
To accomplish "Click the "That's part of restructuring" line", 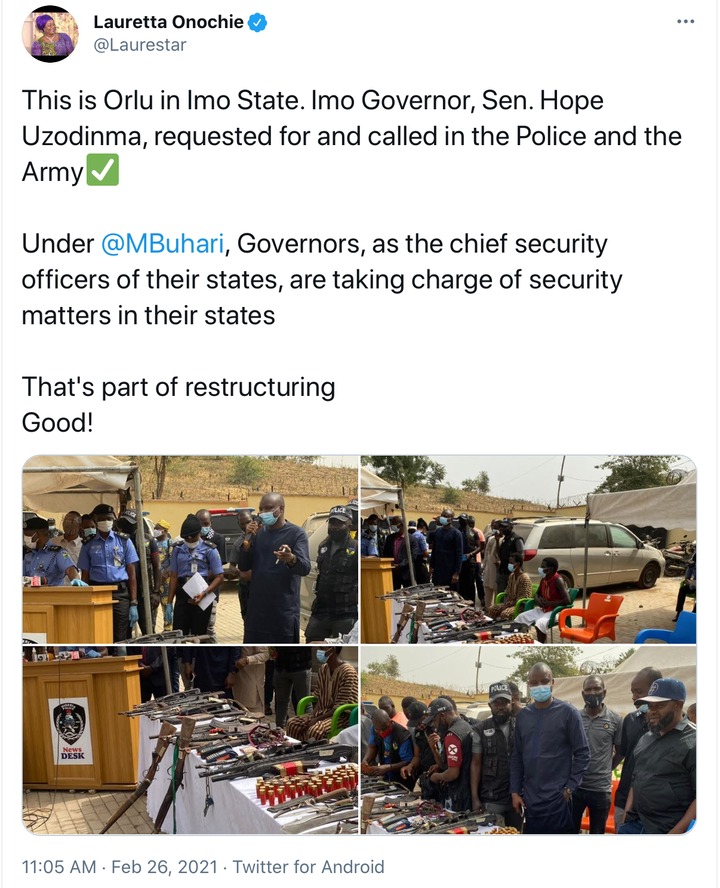I will click(178, 387).
